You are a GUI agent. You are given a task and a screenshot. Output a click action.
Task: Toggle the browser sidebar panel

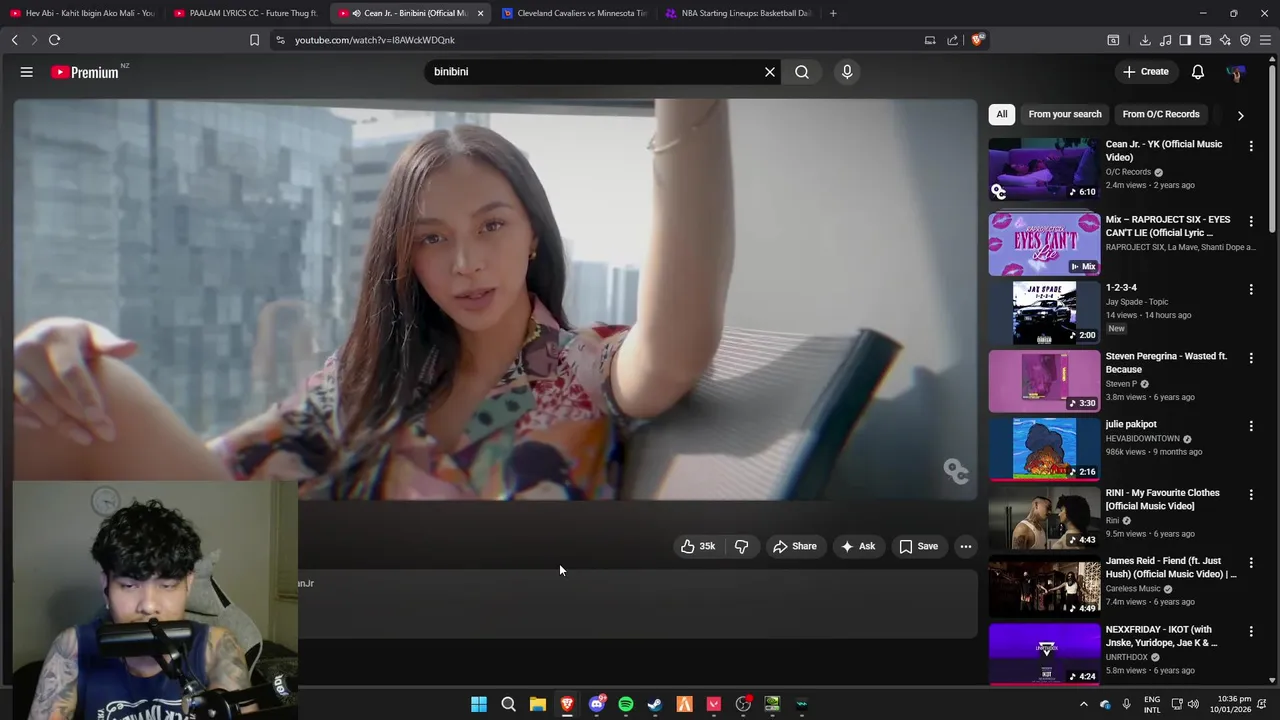[x=1185, y=40]
